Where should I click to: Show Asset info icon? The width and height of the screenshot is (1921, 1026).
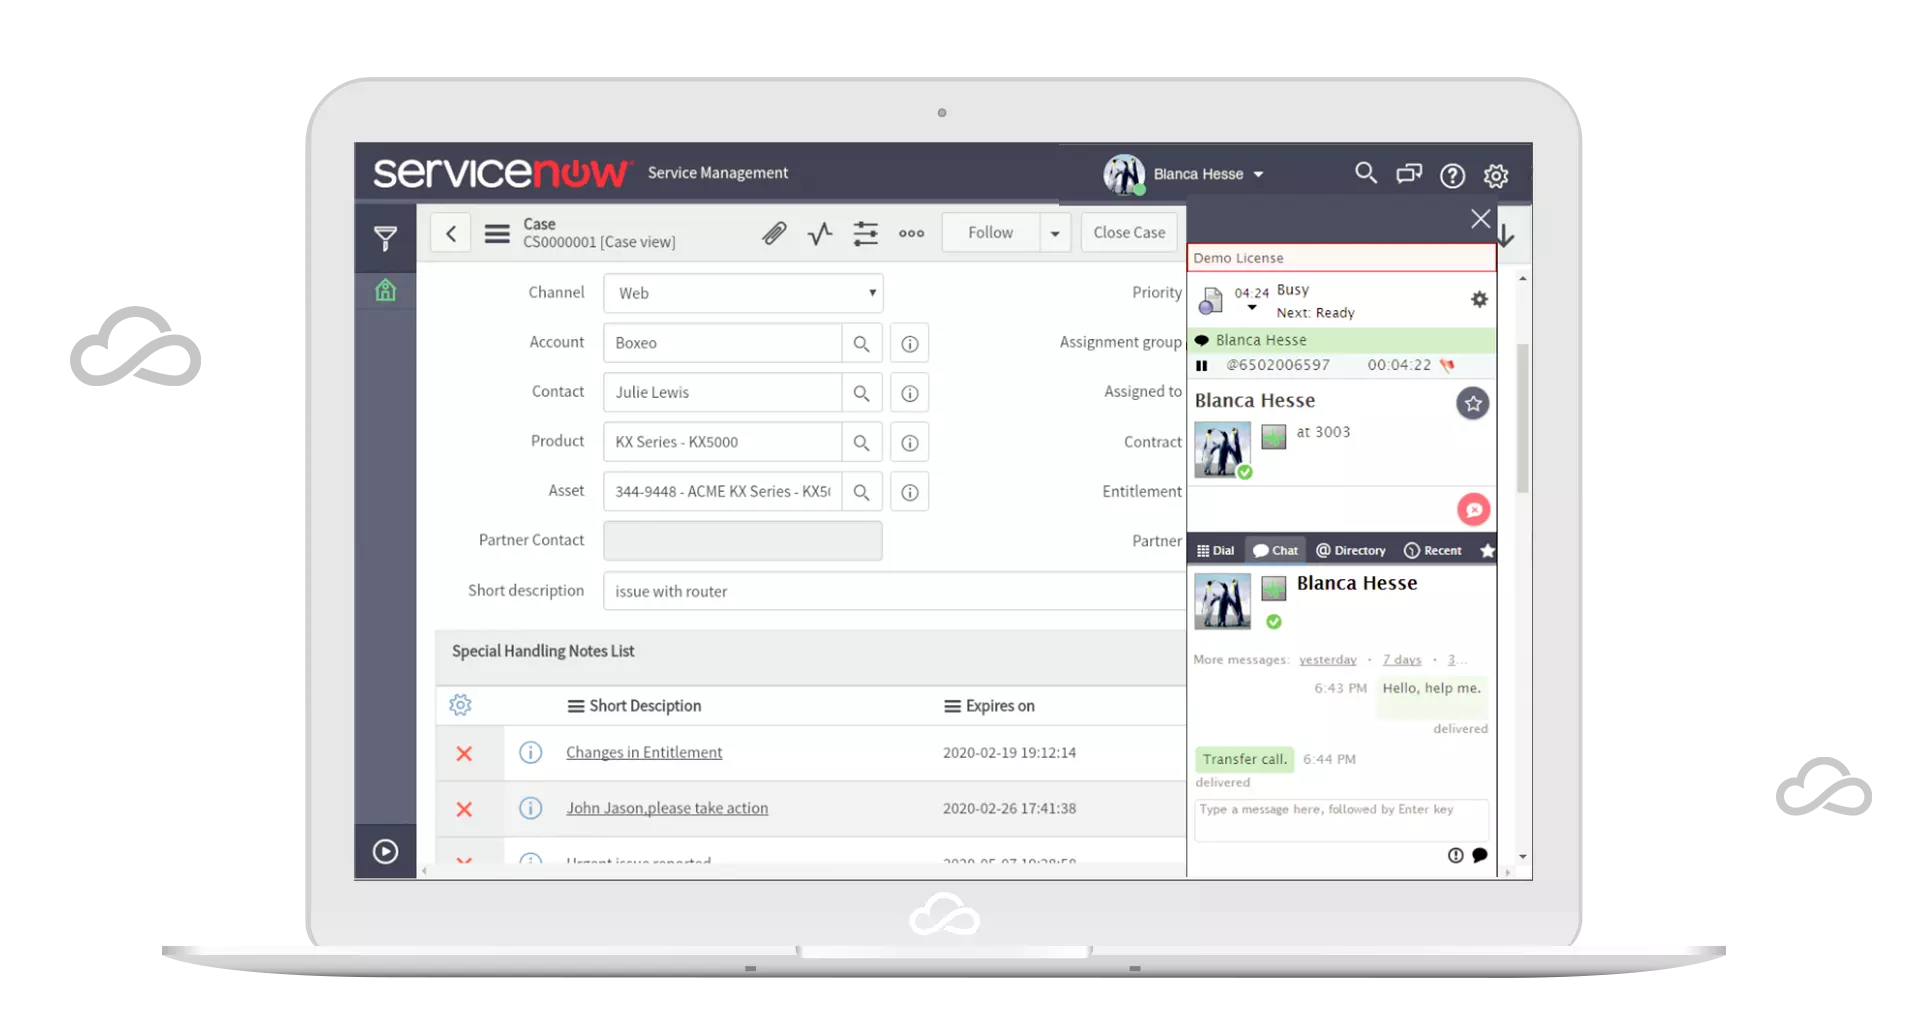(910, 492)
